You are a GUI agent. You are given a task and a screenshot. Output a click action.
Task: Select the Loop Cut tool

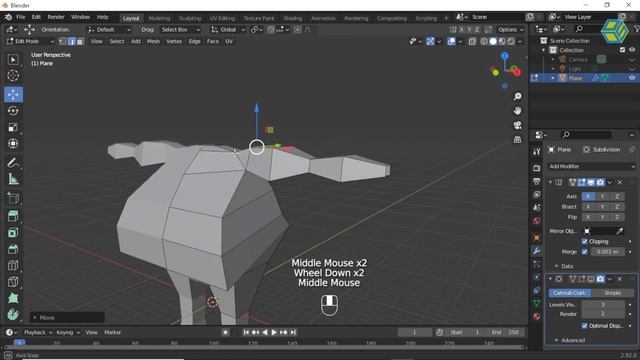(x=13, y=265)
